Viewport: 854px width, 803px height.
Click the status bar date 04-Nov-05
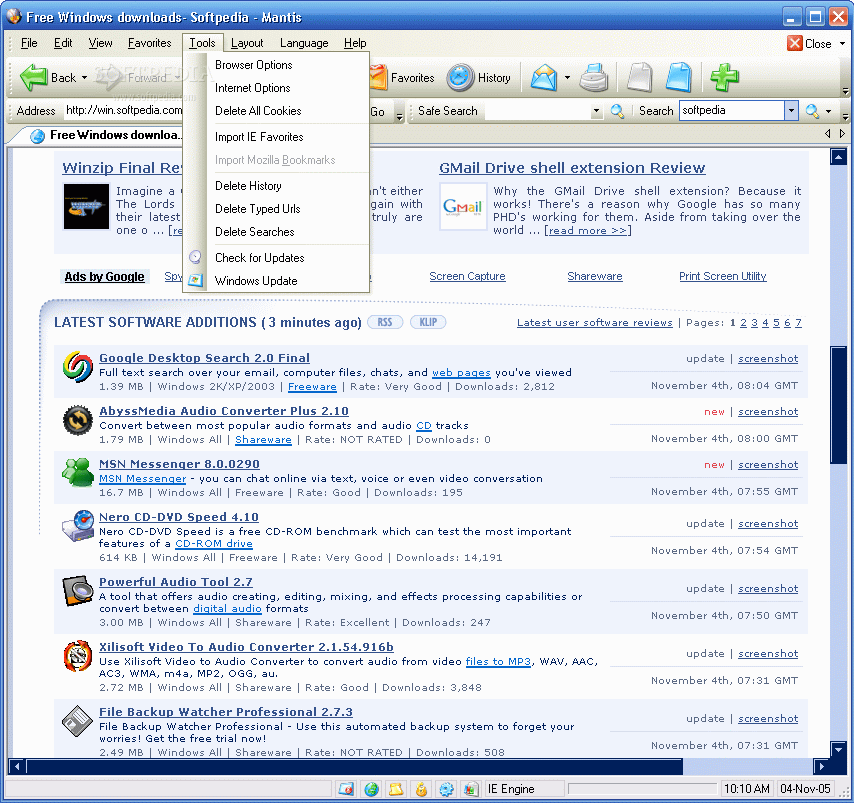[805, 788]
